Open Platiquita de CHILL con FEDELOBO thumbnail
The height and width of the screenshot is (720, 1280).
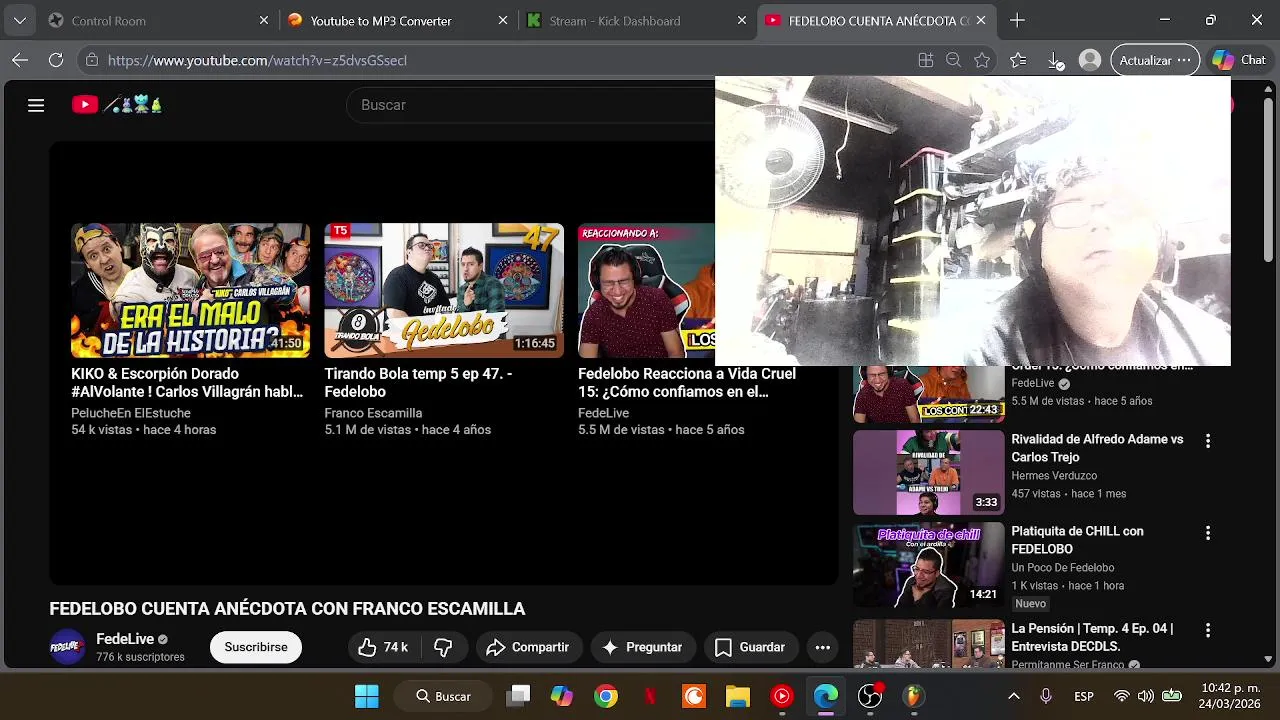point(928,565)
